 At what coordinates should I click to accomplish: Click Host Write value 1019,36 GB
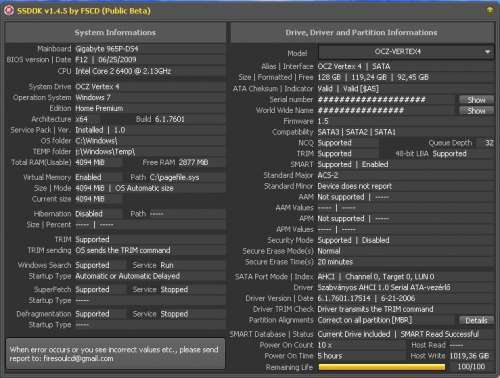pos(469,356)
